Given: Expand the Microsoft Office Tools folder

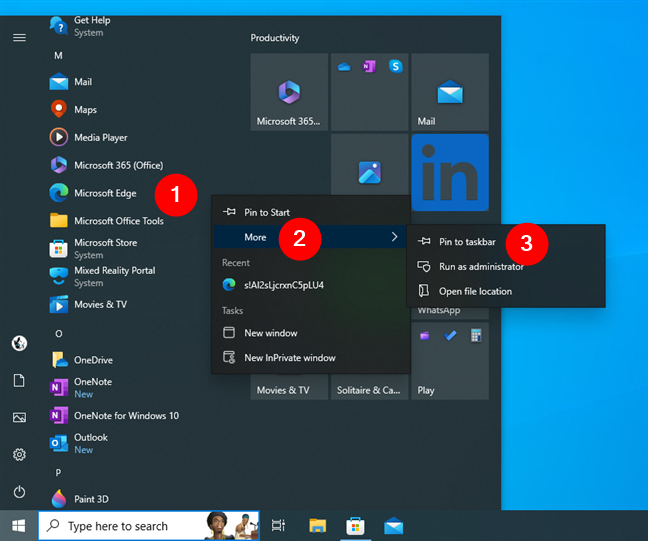Looking at the screenshot, I should tap(118, 221).
